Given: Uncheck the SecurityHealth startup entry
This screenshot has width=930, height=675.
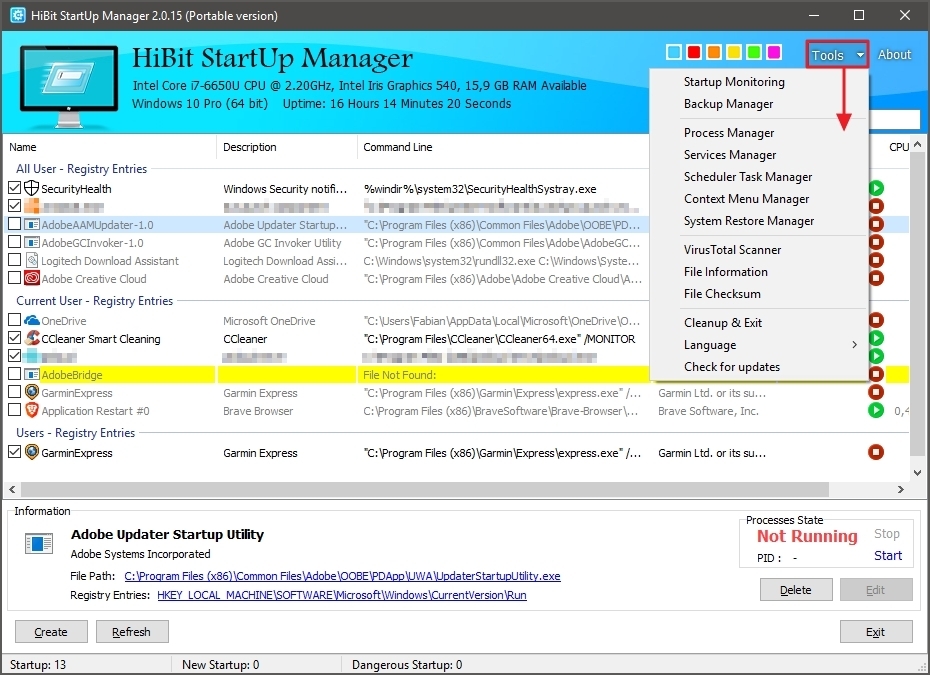Looking at the screenshot, I should (x=14, y=188).
